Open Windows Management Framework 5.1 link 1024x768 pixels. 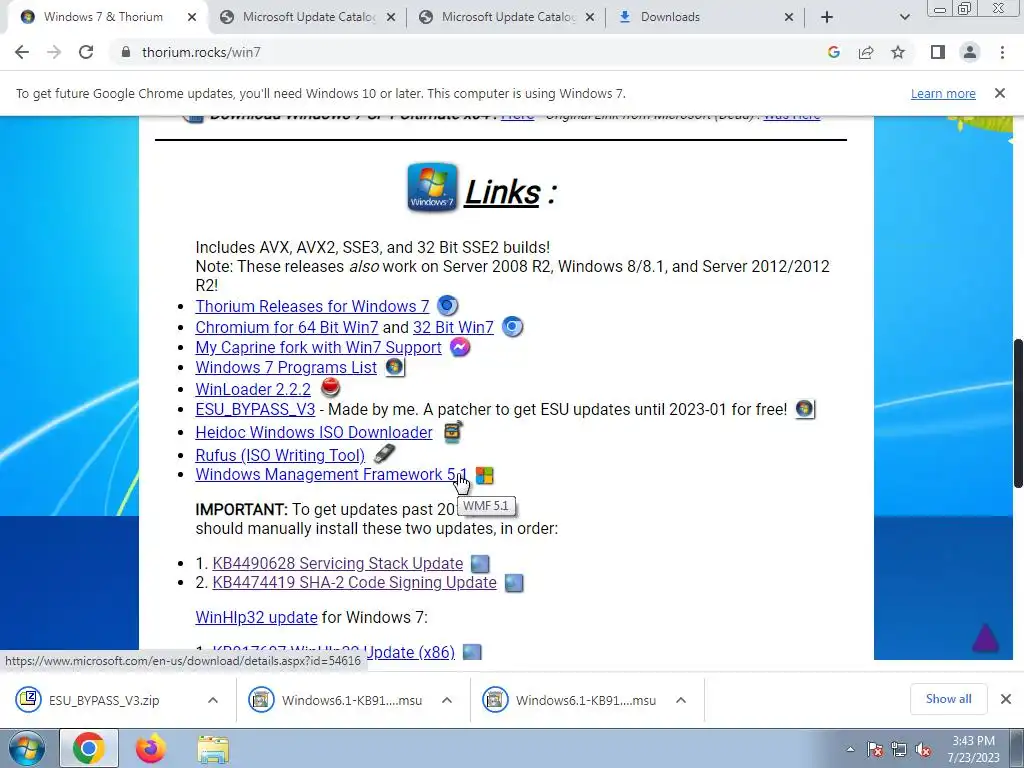tap(331, 474)
